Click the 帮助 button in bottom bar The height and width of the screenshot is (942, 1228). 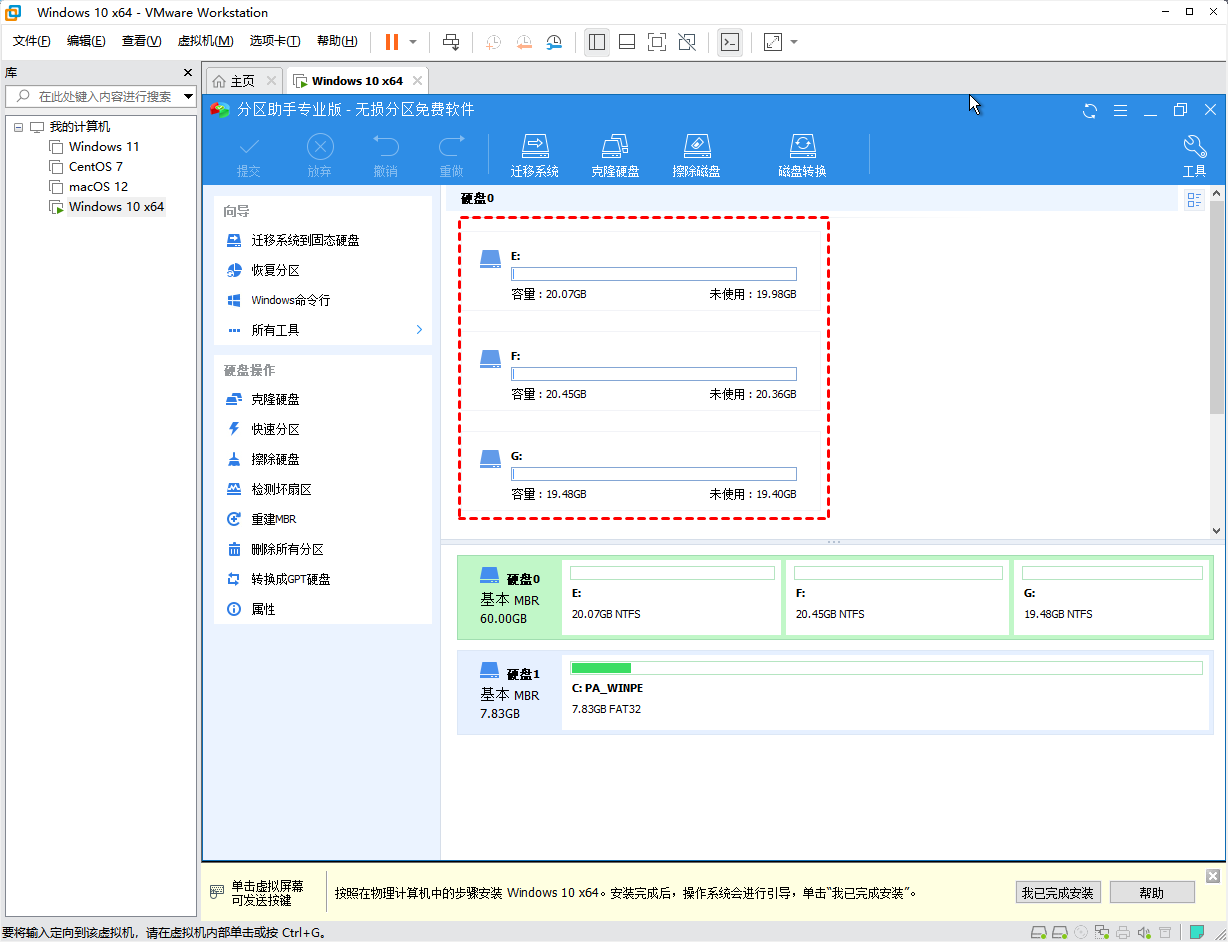[x=1152, y=893]
